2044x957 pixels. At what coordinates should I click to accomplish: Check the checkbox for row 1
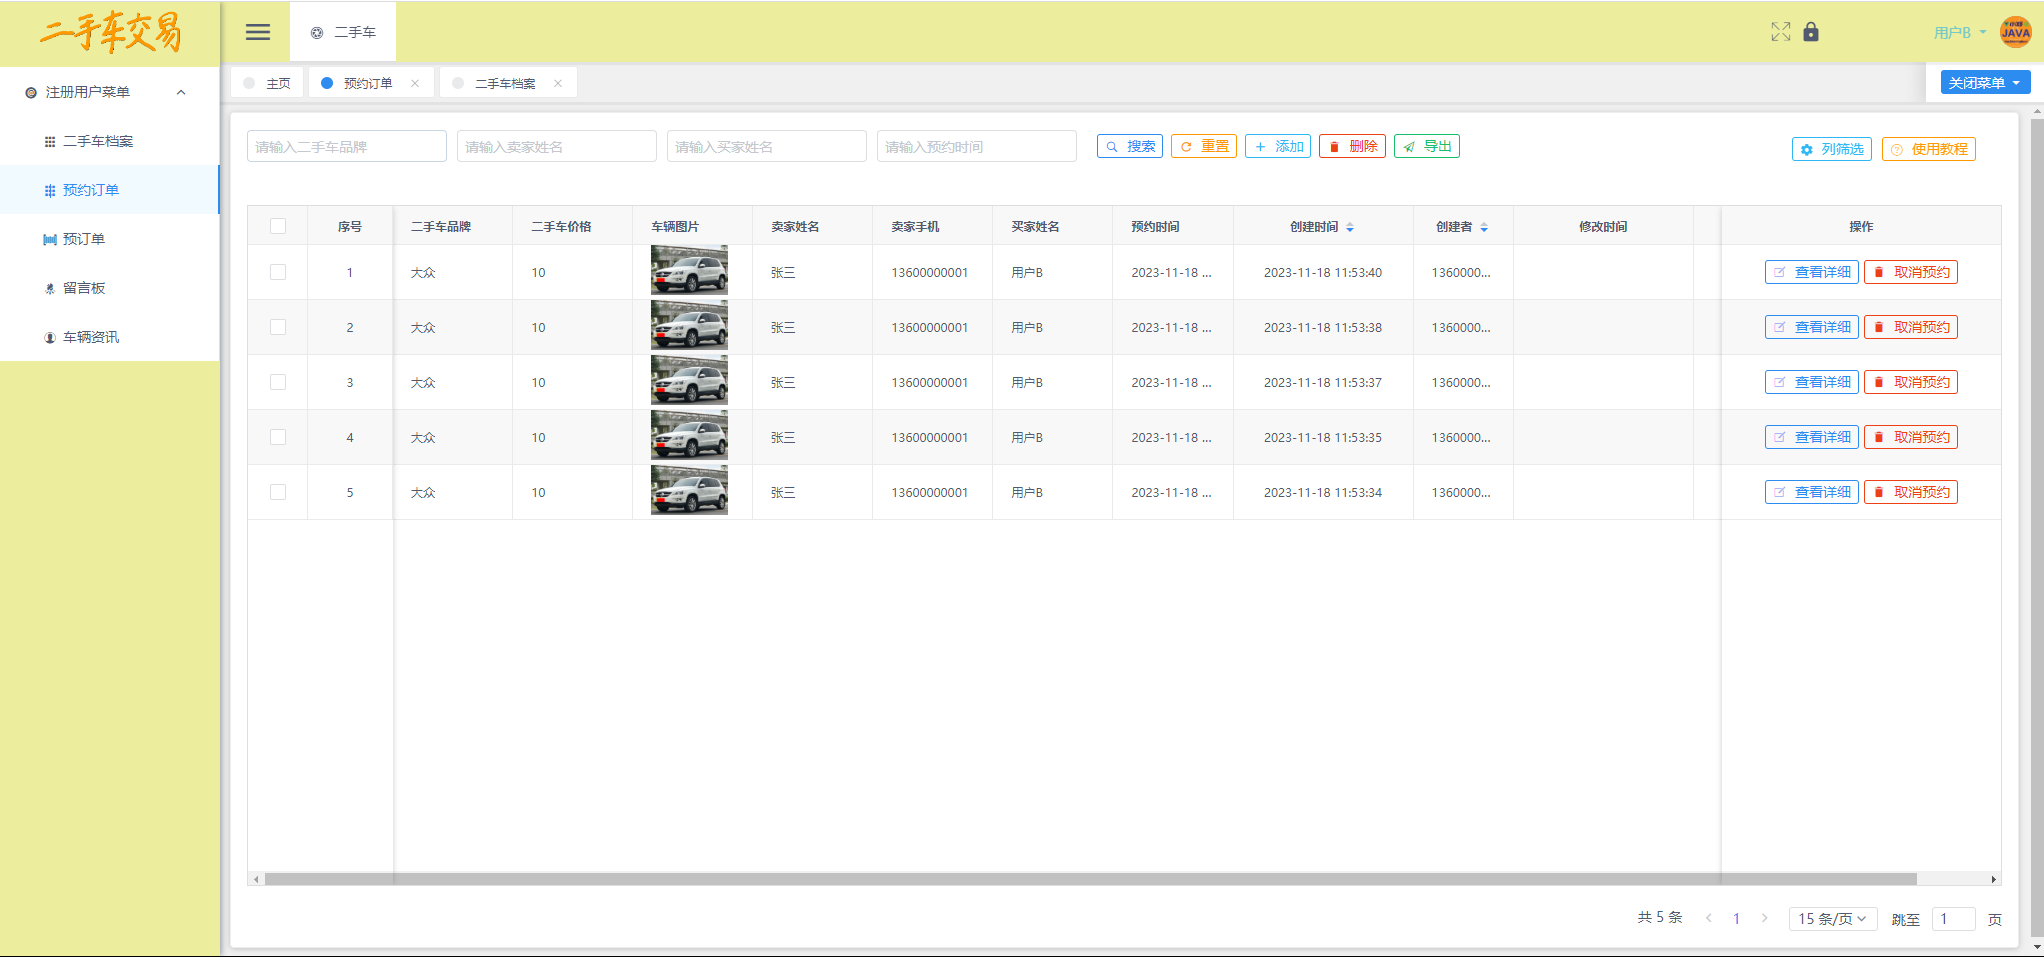pos(278,272)
